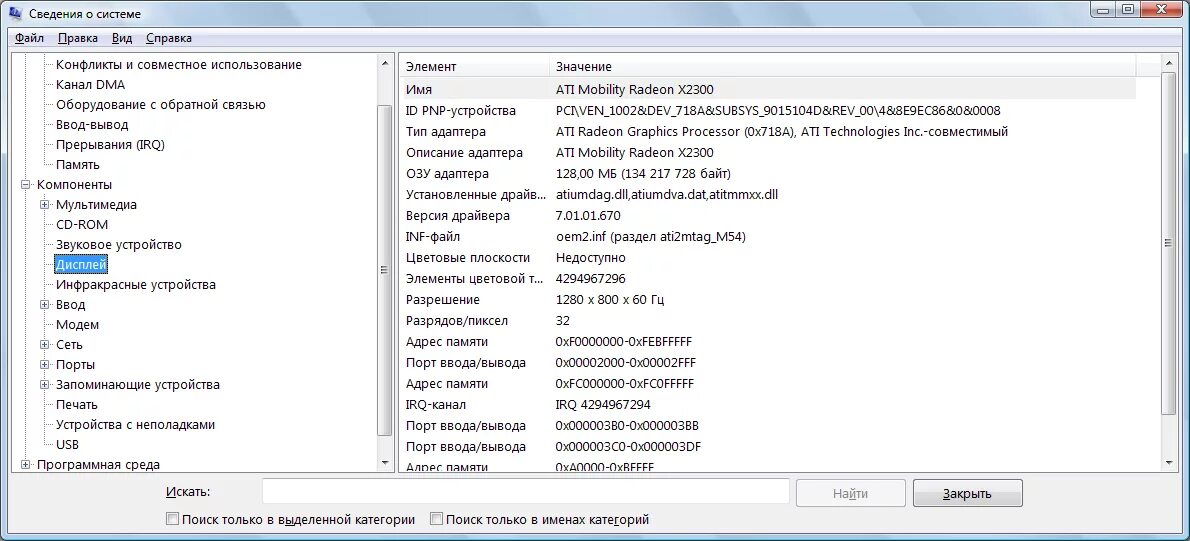Select the Звуковое устройство tree item

(118, 244)
